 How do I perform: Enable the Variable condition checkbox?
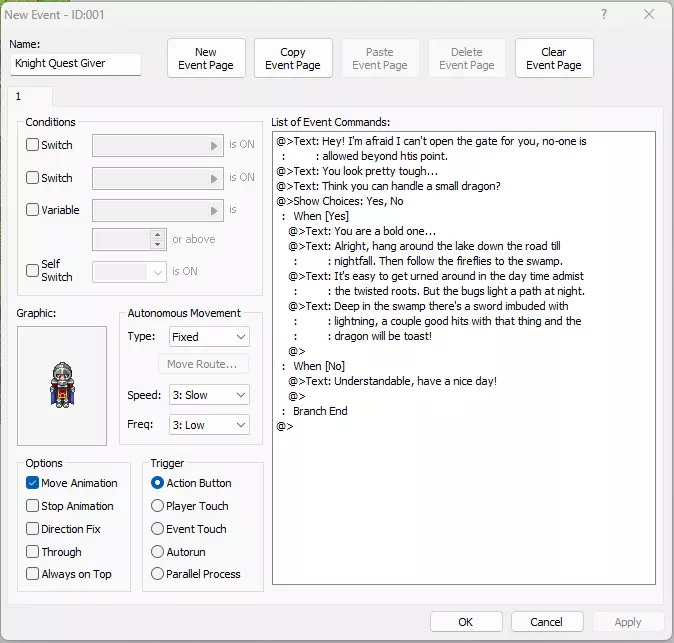tap(33, 211)
